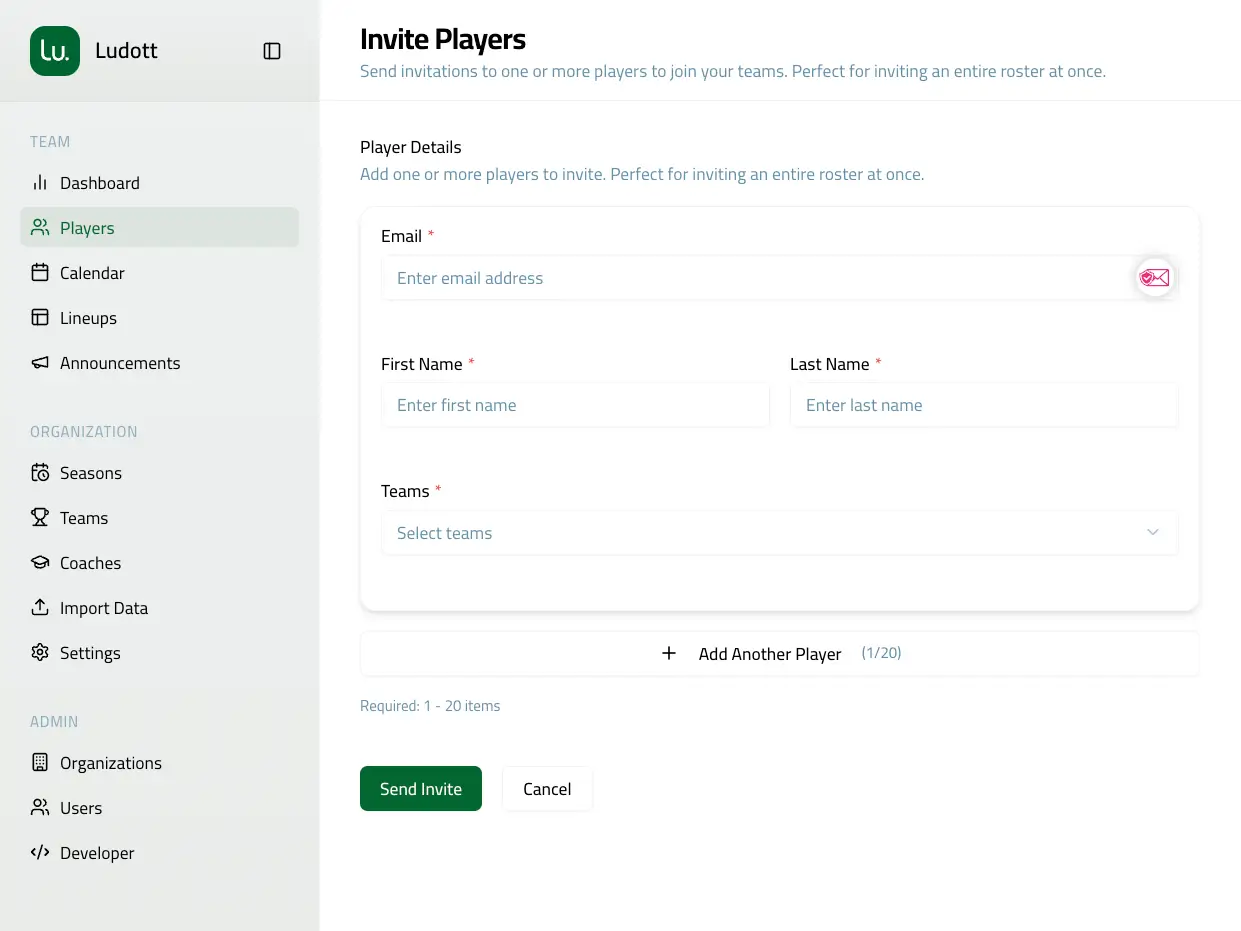Click the Settings gear in the sidebar
The height and width of the screenshot is (931, 1241).
(x=40, y=652)
